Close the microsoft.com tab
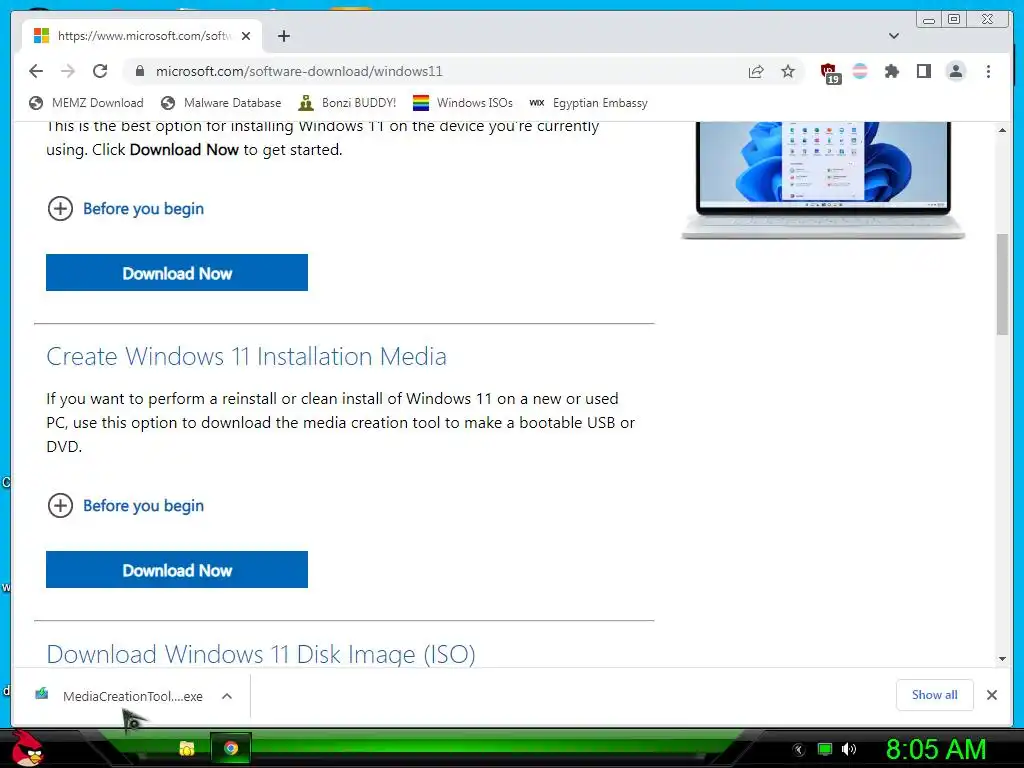 (x=246, y=36)
